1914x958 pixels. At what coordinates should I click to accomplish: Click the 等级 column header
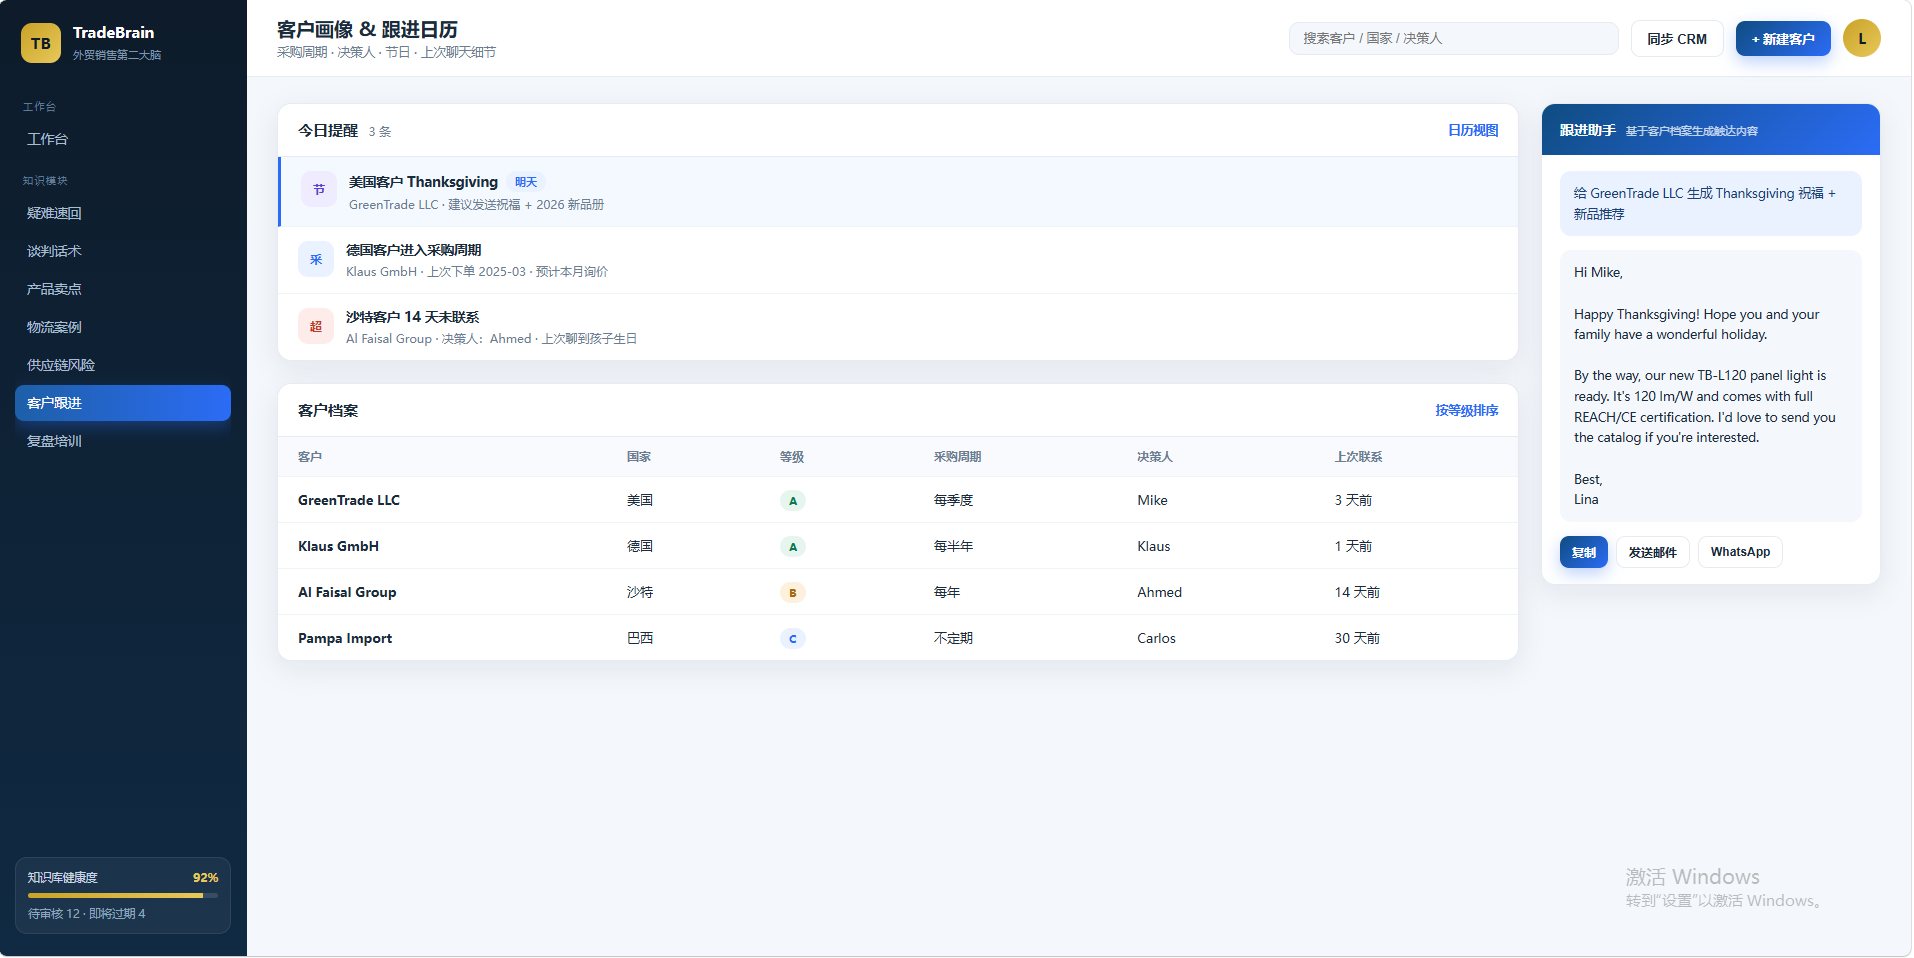click(792, 457)
